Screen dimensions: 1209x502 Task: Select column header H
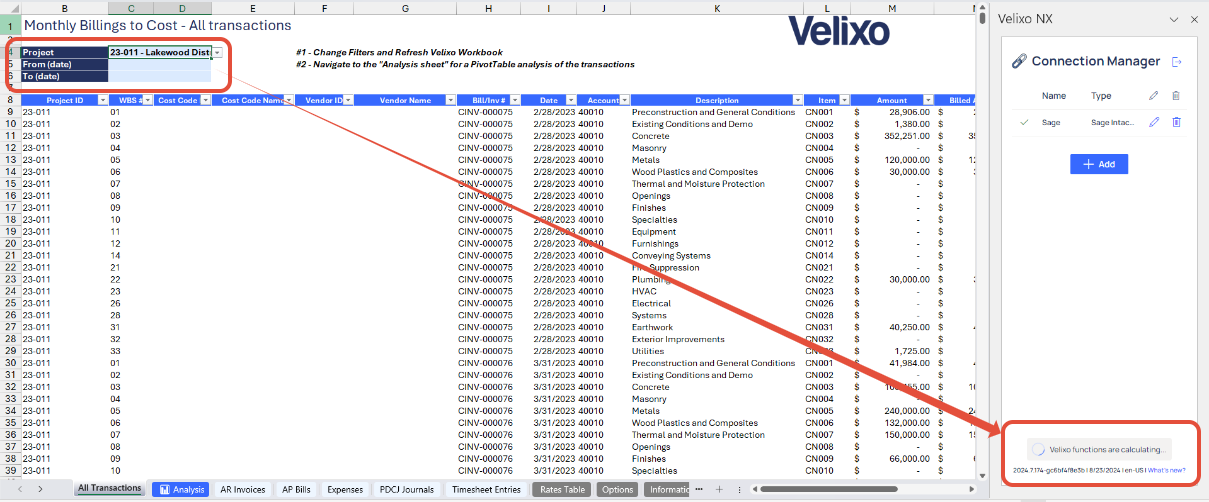click(x=488, y=8)
